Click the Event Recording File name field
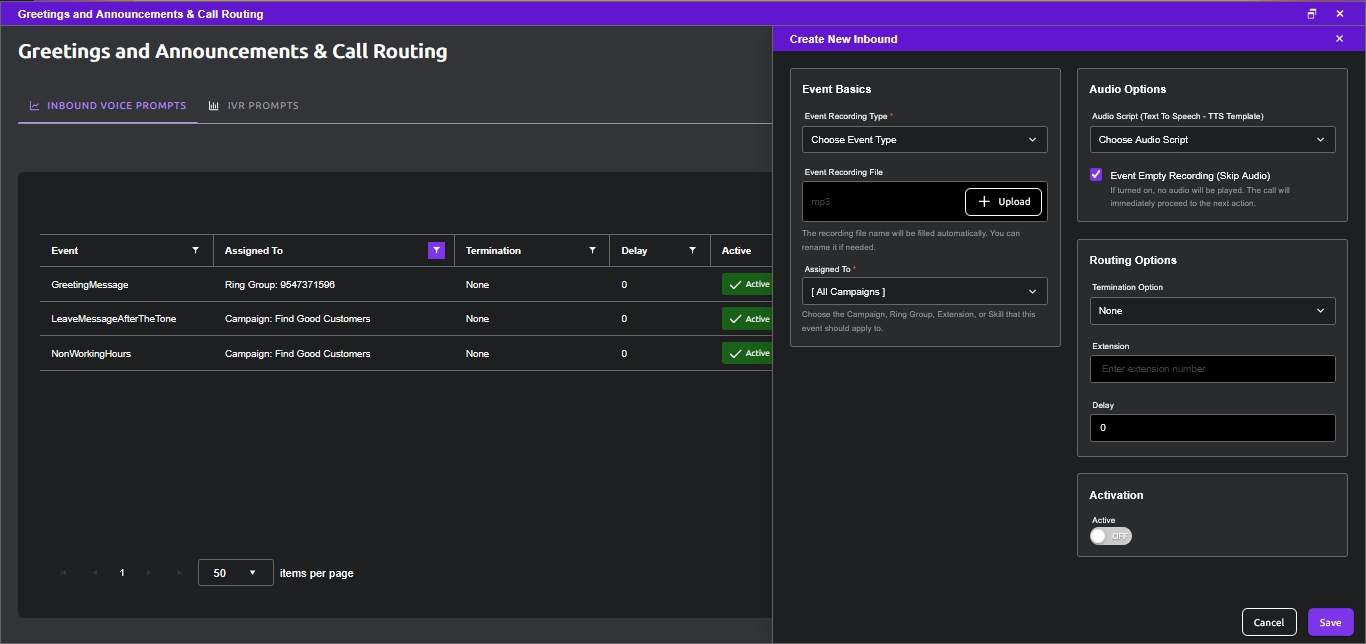Viewport: 1366px width, 644px height. click(x=883, y=201)
